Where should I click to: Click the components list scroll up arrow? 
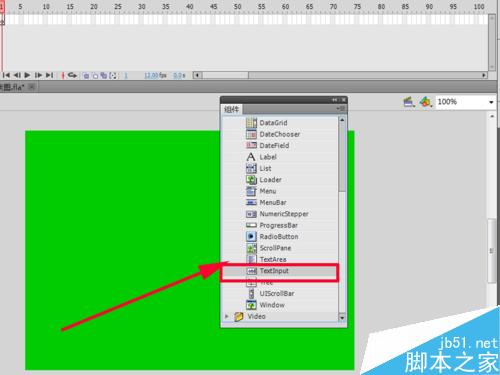(342, 120)
